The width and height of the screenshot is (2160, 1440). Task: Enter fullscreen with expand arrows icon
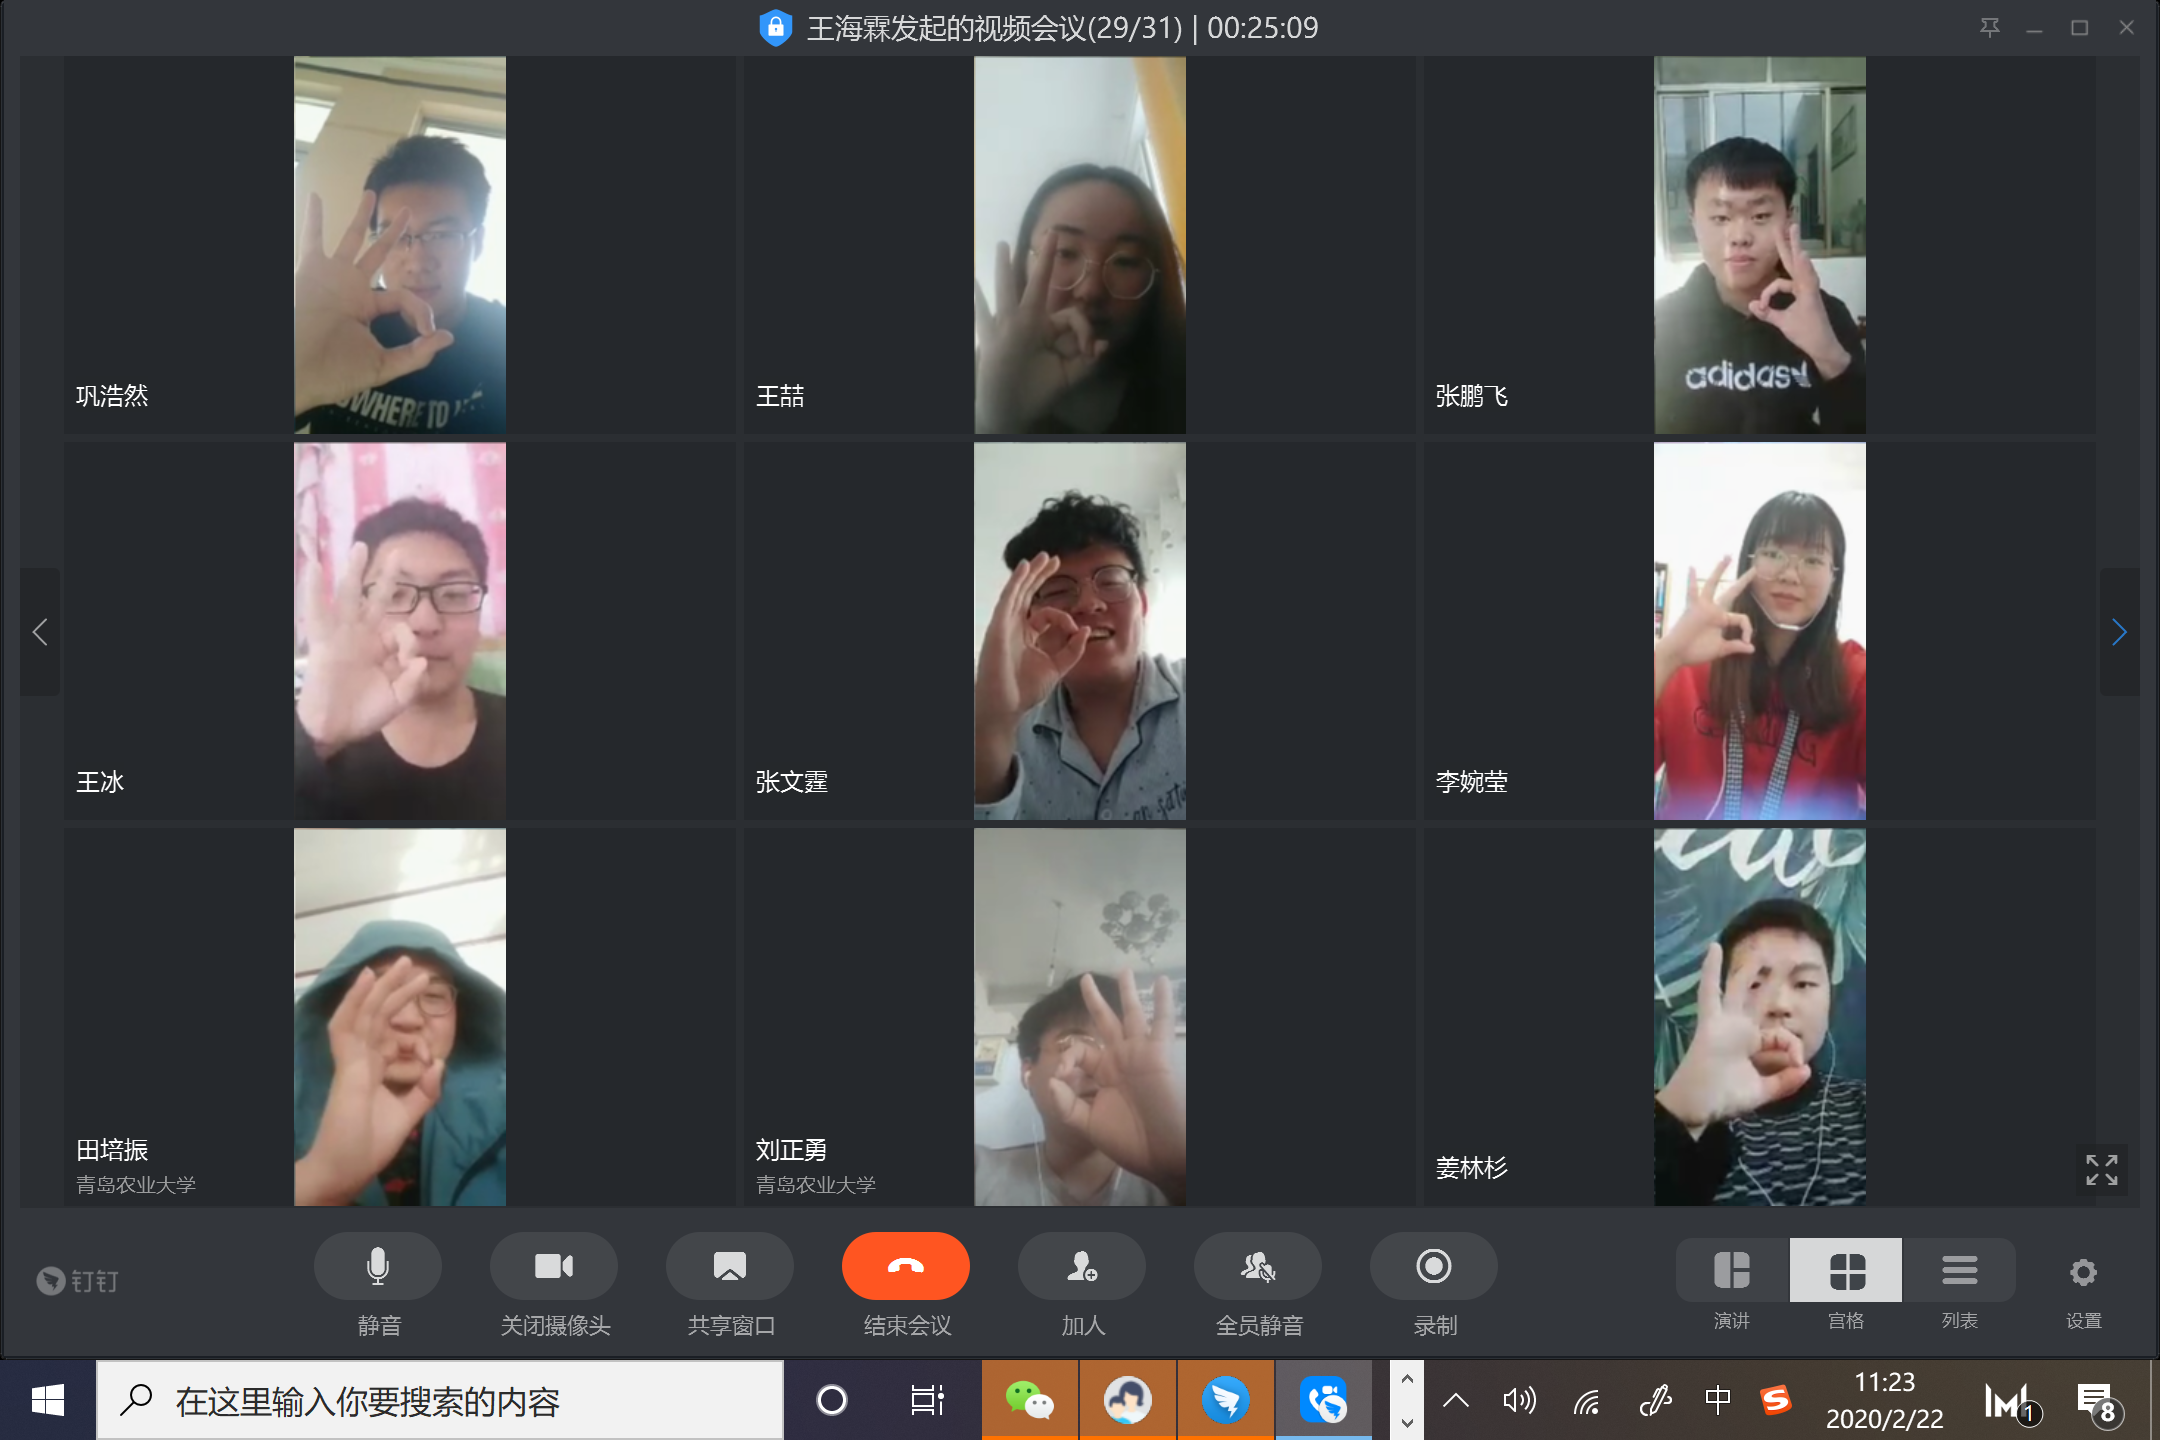click(x=2101, y=1169)
